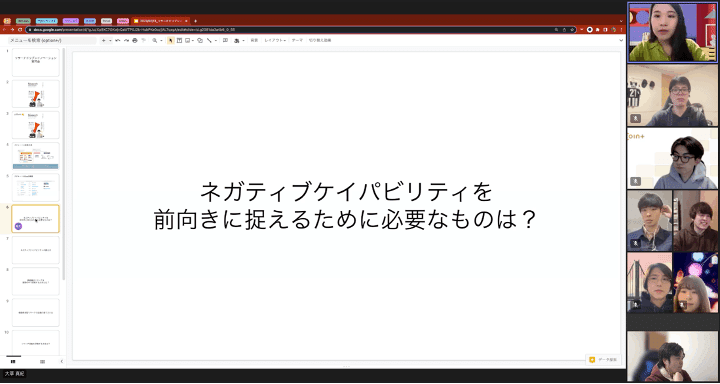This screenshot has width=720, height=384.
Task: Switch to grid view icon
Action: click(42, 361)
